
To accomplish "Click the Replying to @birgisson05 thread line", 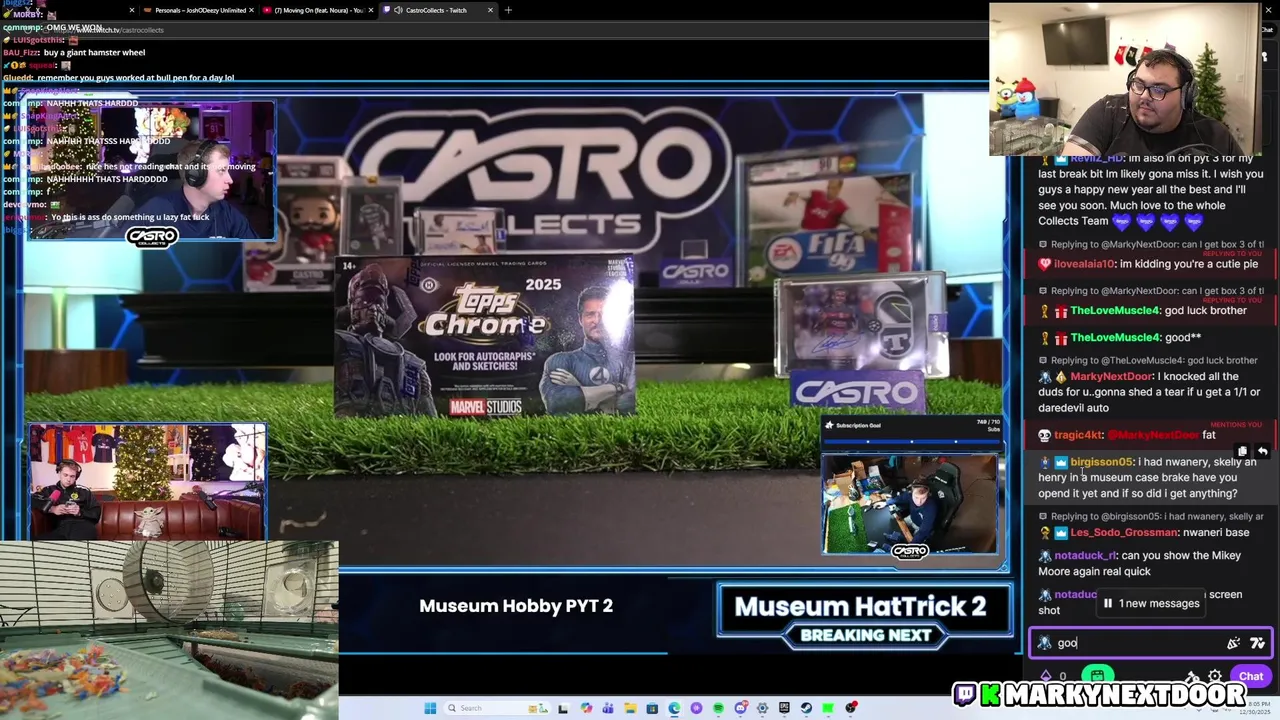I will [1152, 517].
